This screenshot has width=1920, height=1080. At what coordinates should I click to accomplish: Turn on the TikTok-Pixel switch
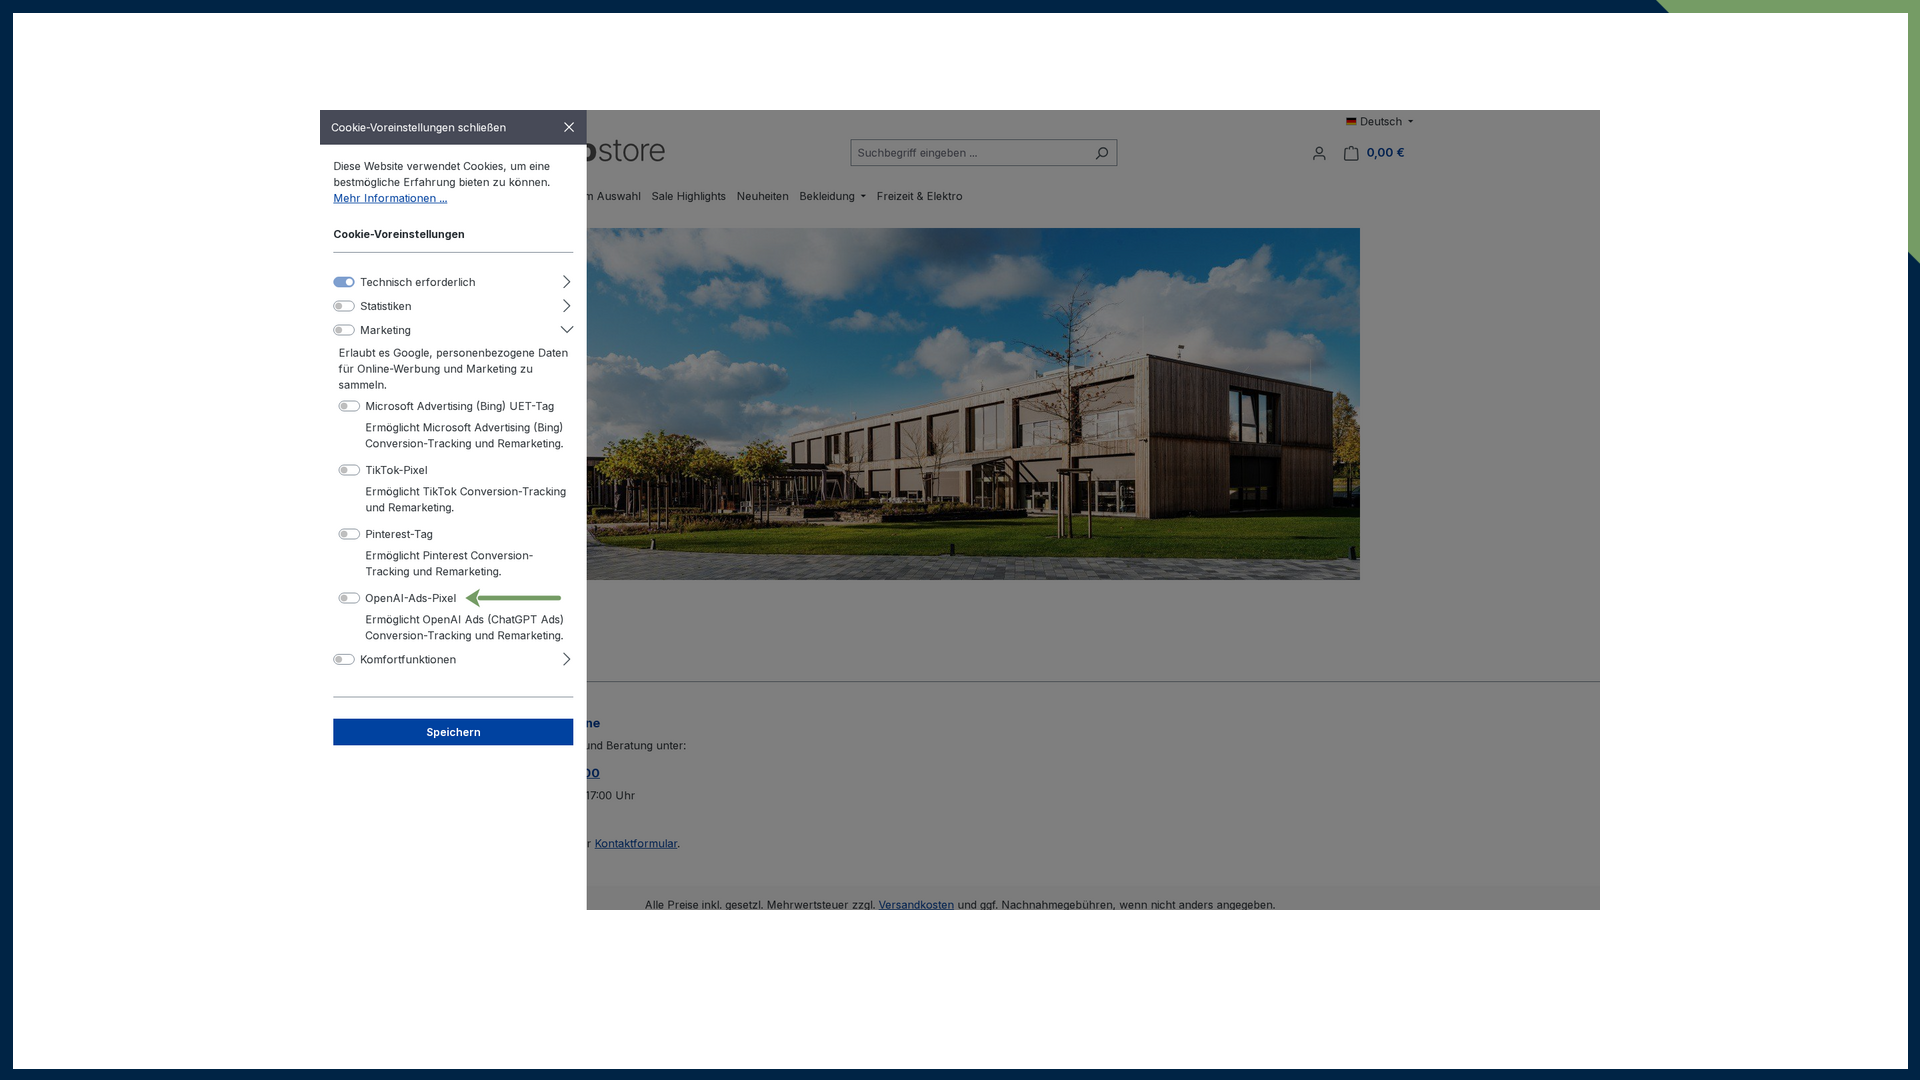(349, 470)
